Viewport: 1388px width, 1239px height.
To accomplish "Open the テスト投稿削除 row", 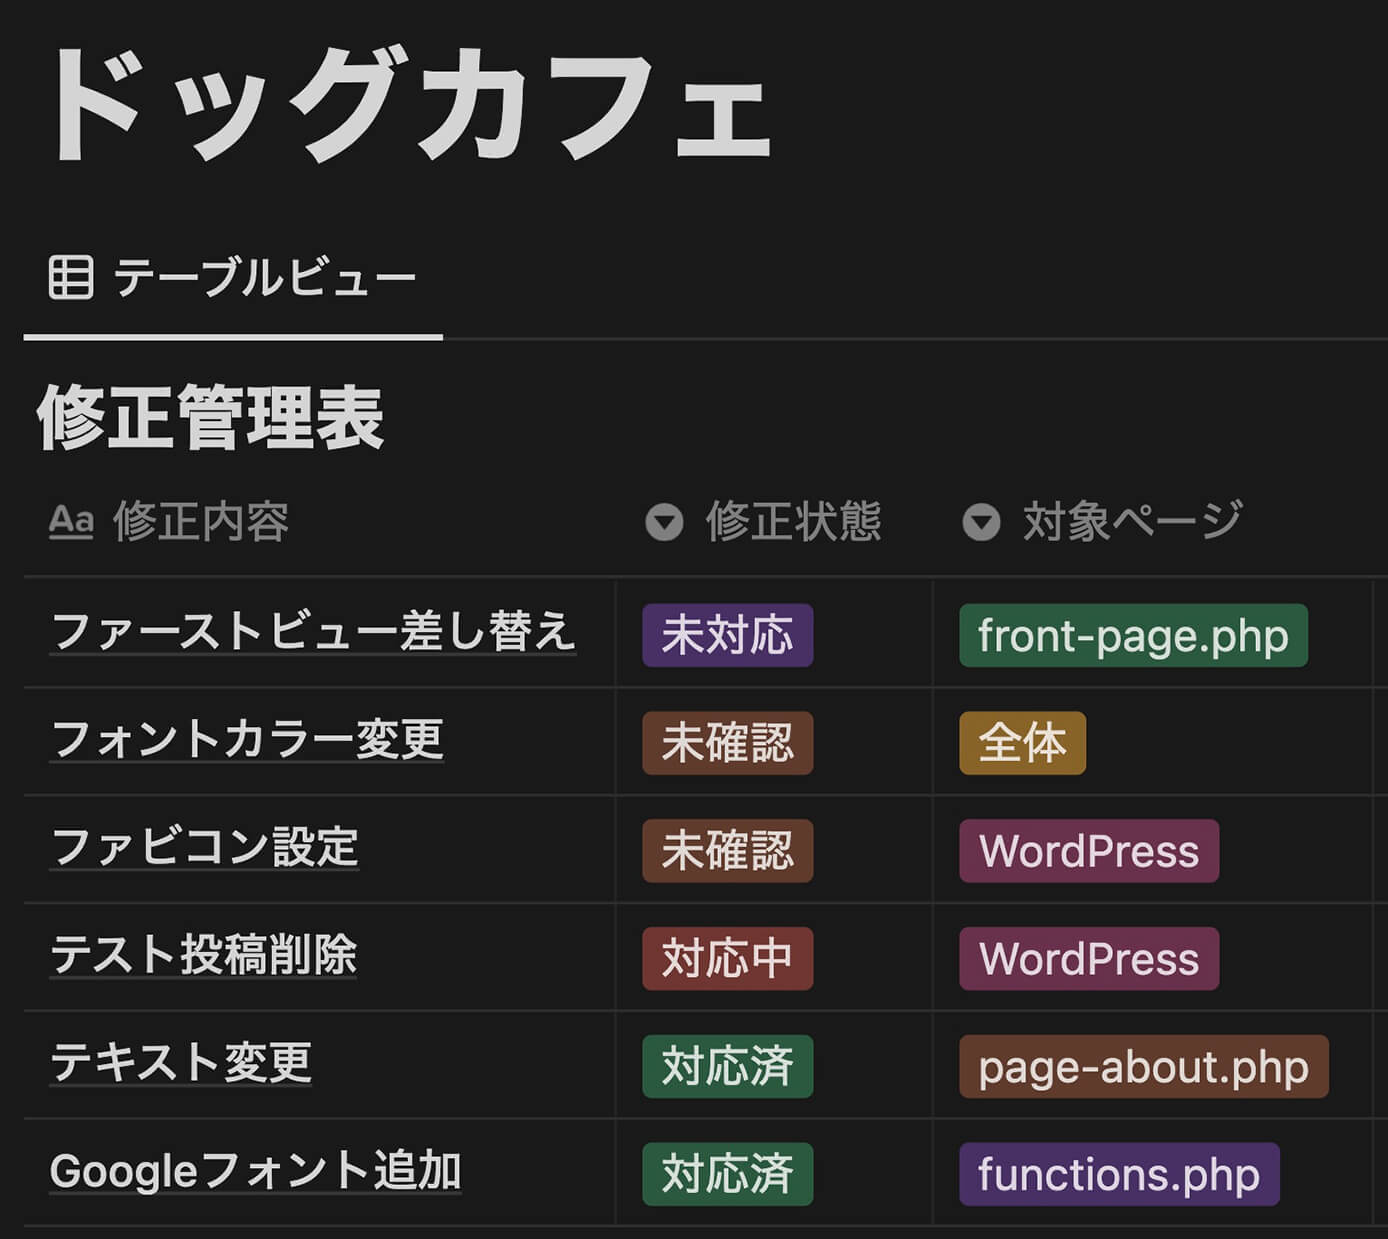I will click(203, 956).
